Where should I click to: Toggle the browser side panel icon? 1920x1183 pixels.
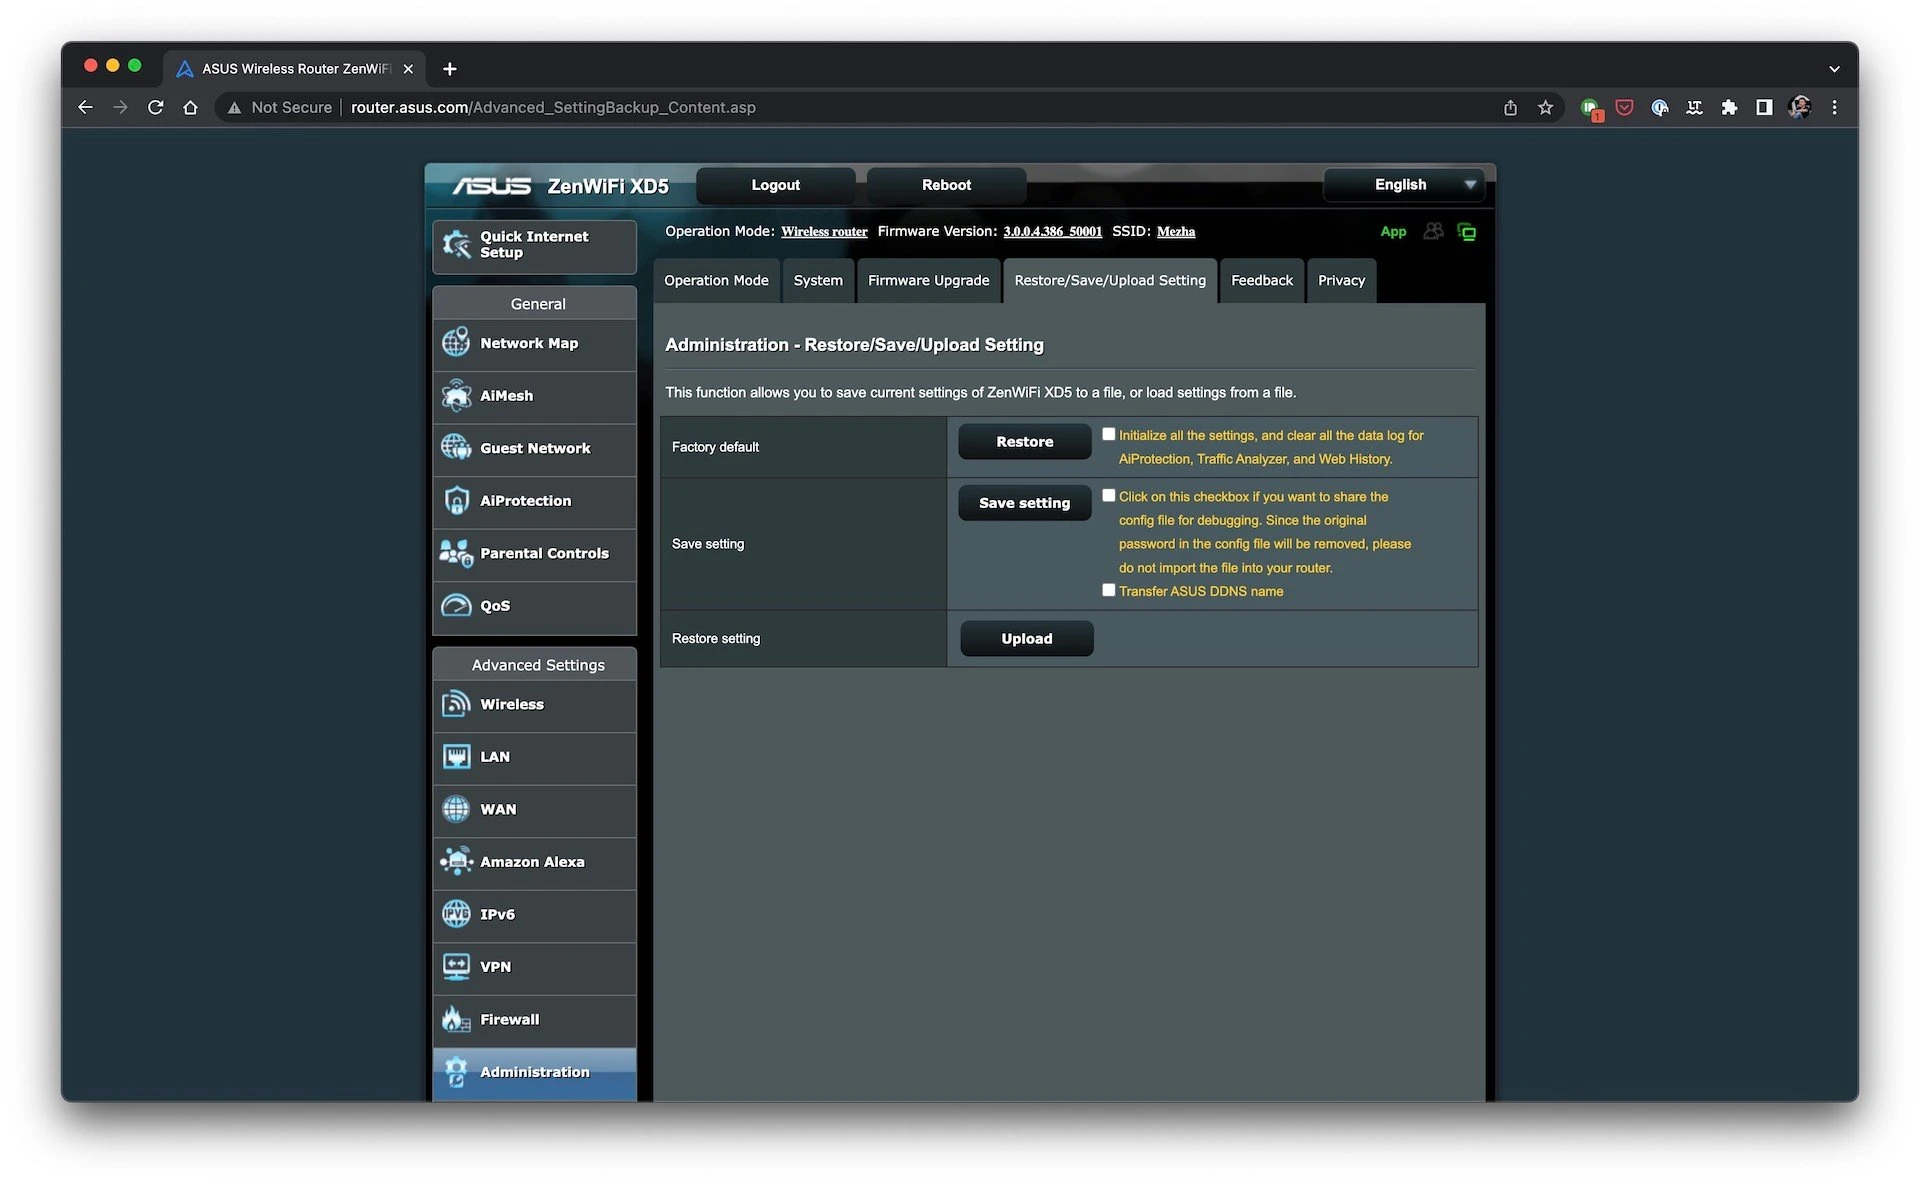point(1764,107)
